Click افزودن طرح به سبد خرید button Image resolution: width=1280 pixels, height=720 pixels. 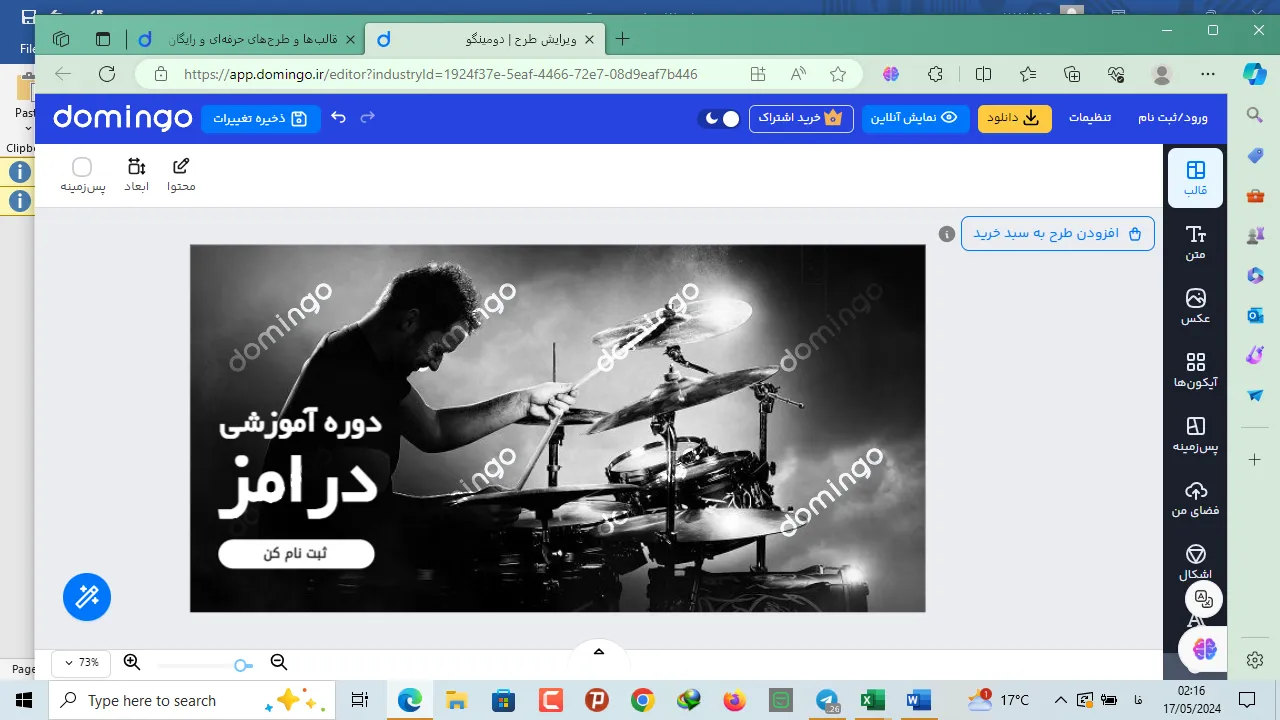click(1058, 234)
